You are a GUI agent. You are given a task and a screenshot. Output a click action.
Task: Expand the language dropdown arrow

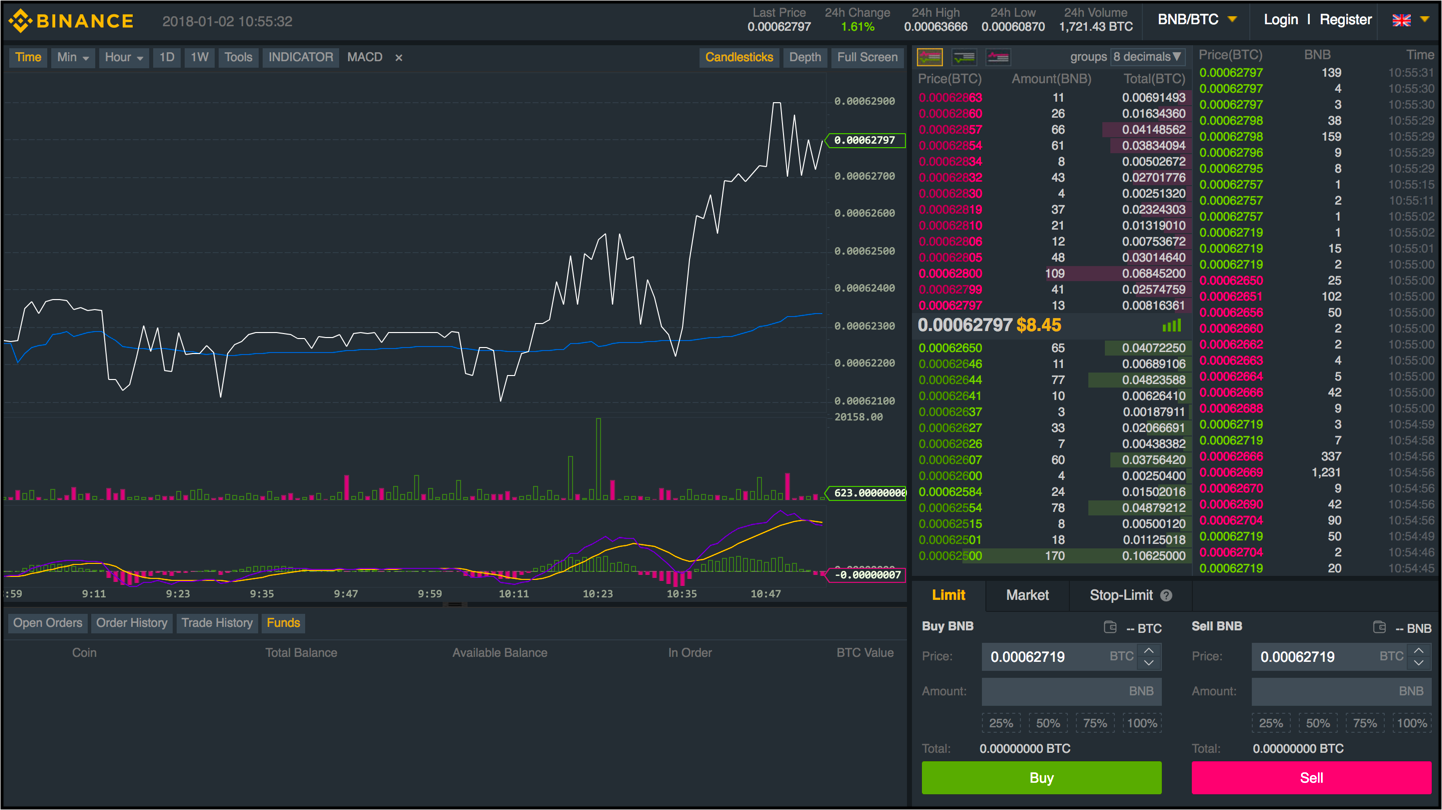click(1425, 20)
